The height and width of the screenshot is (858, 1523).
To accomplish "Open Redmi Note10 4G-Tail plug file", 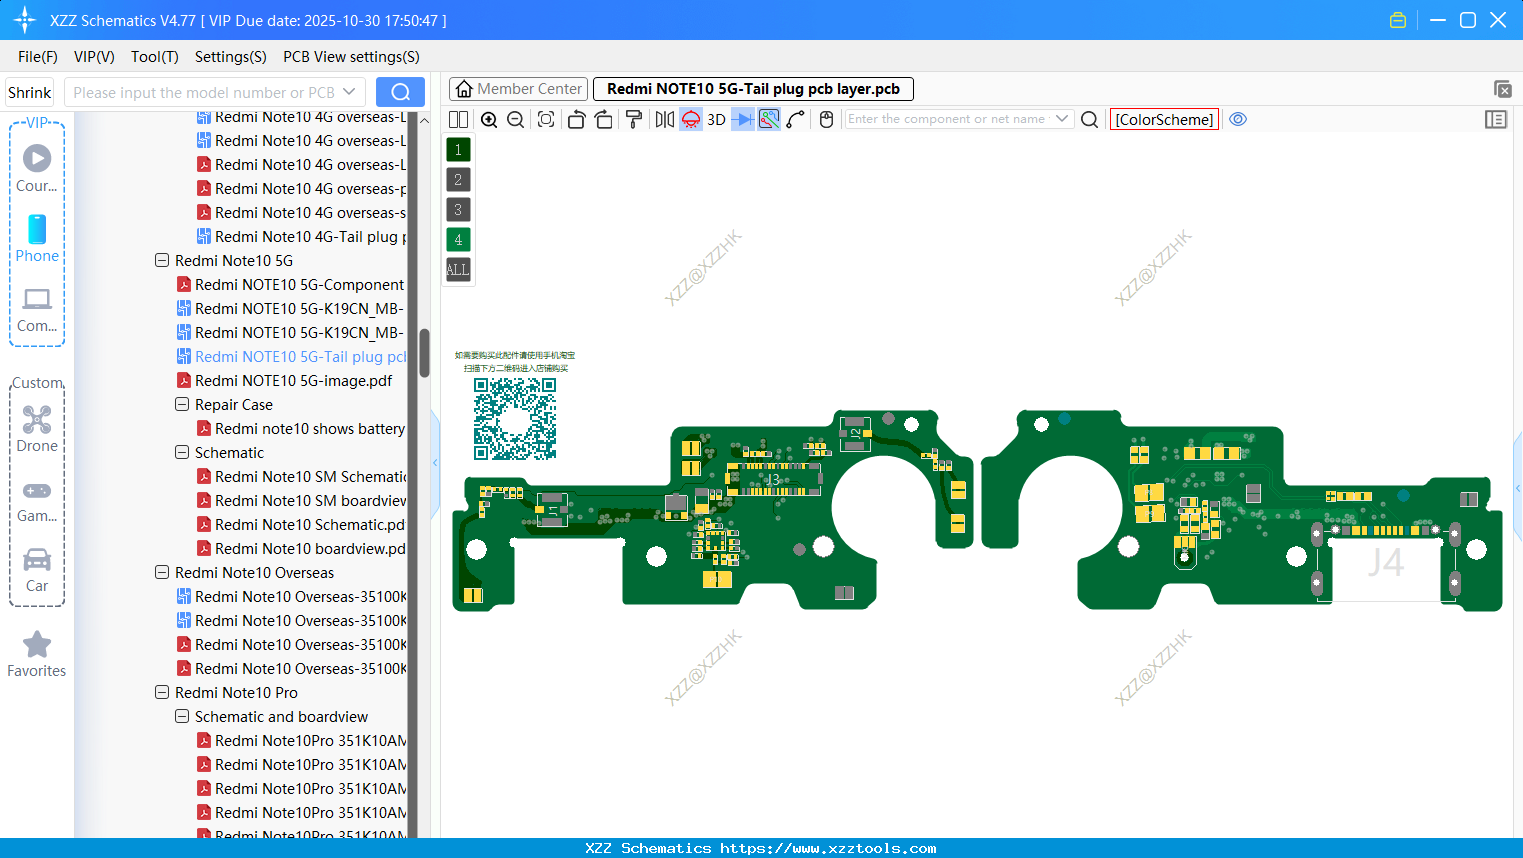I will click(301, 237).
